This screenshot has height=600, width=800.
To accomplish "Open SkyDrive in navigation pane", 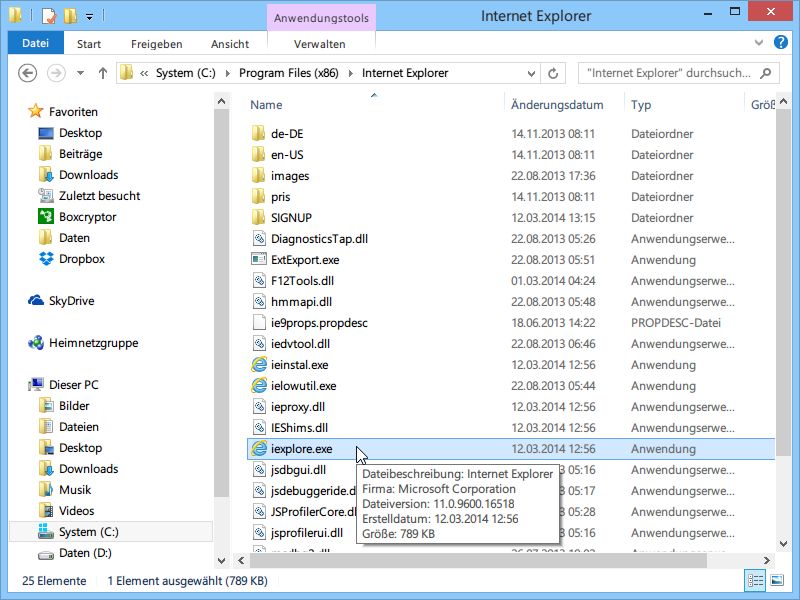I will (71, 301).
